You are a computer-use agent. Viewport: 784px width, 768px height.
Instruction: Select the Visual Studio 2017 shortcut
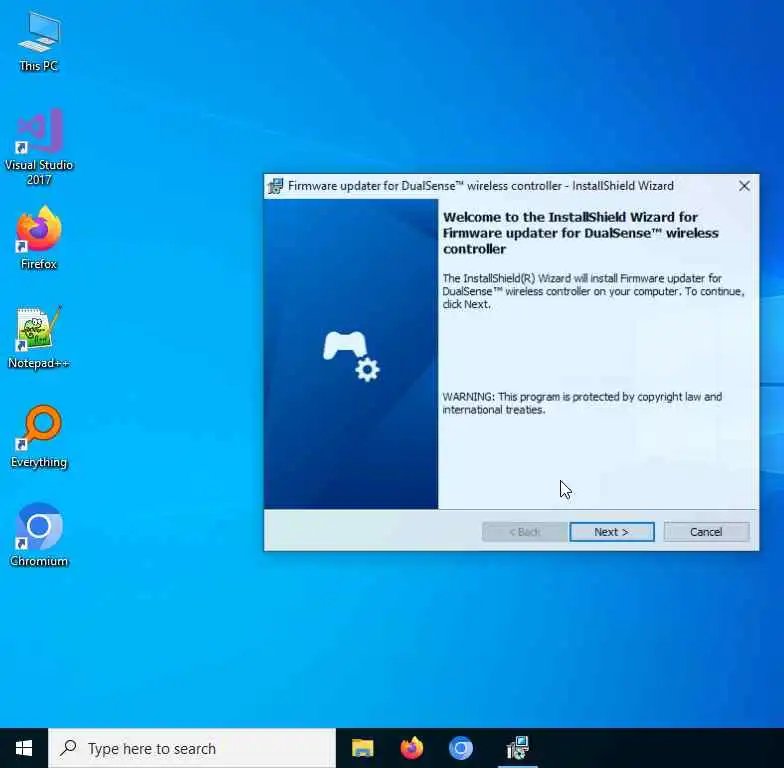39,146
